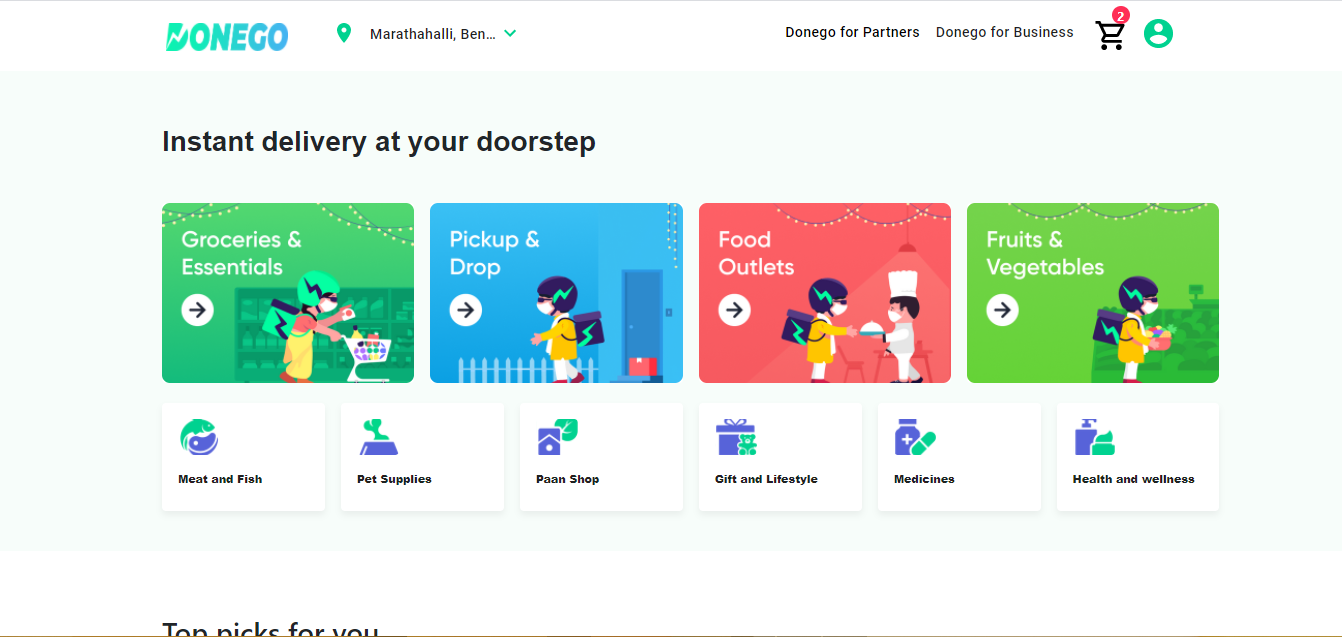
Task: Open the Pickup & Drop card
Action: 556,293
